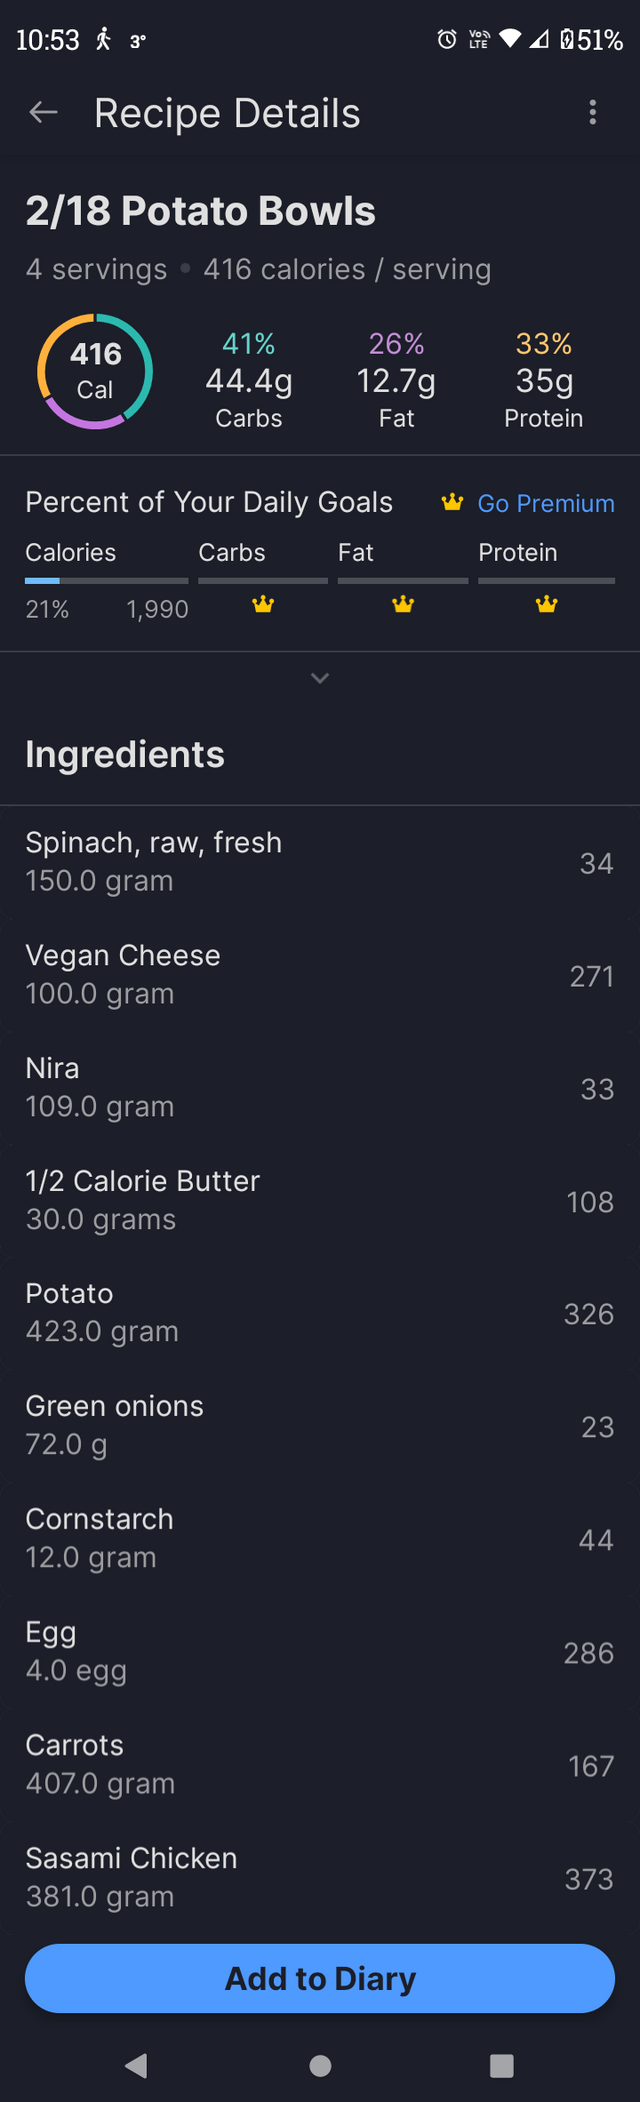Tap the Egg ingredient row
Screen dimensions: 640x2102
pos(320,1651)
